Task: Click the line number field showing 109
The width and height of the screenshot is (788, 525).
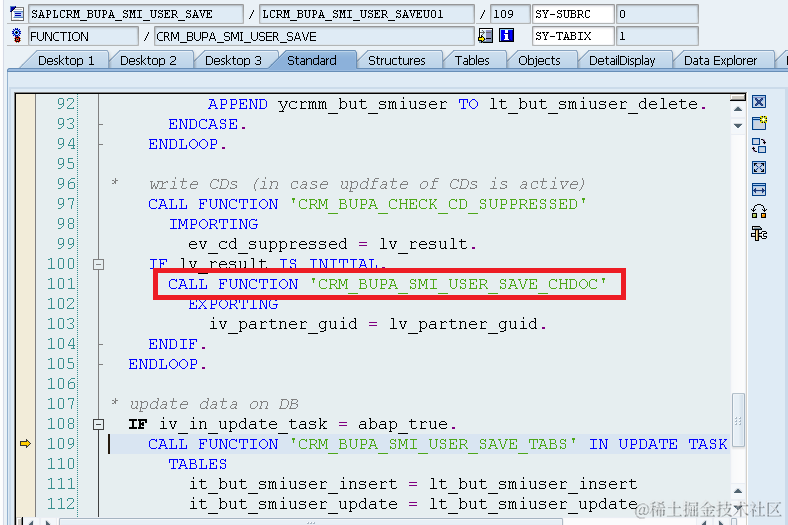Action: [510, 14]
